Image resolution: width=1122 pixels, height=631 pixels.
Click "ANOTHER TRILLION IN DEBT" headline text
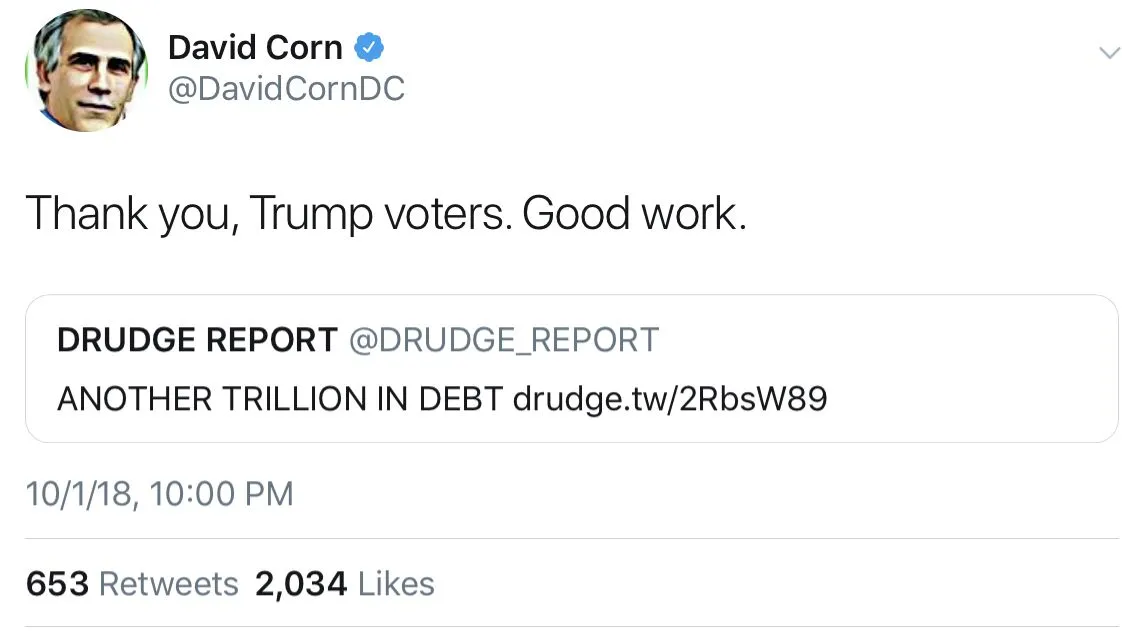[280, 399]
